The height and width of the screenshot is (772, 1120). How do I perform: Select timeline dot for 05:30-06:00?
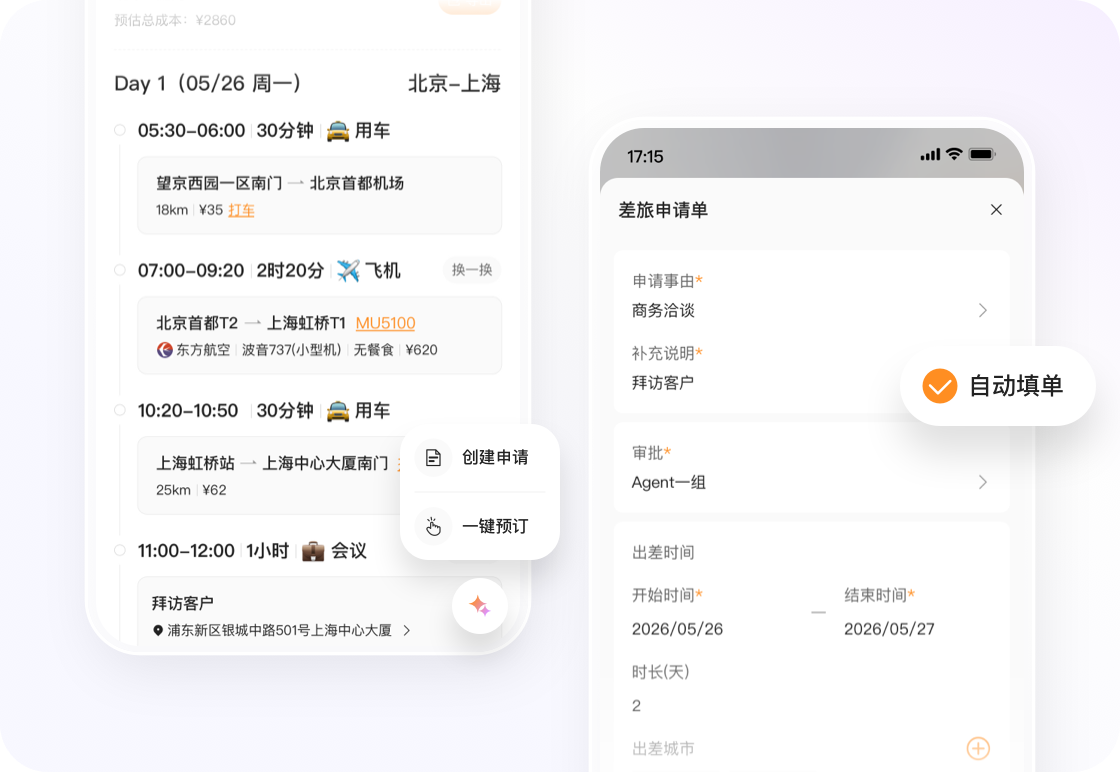click(120, 130)
